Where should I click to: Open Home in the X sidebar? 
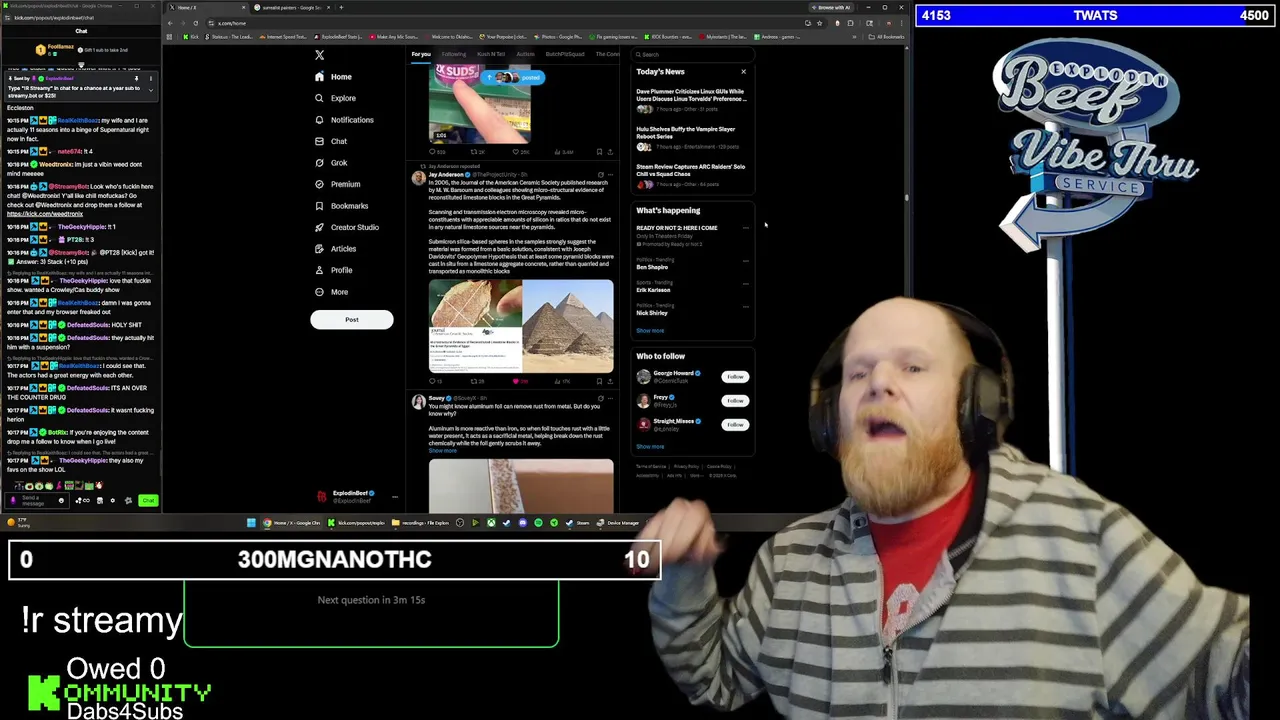click(333, 77)
